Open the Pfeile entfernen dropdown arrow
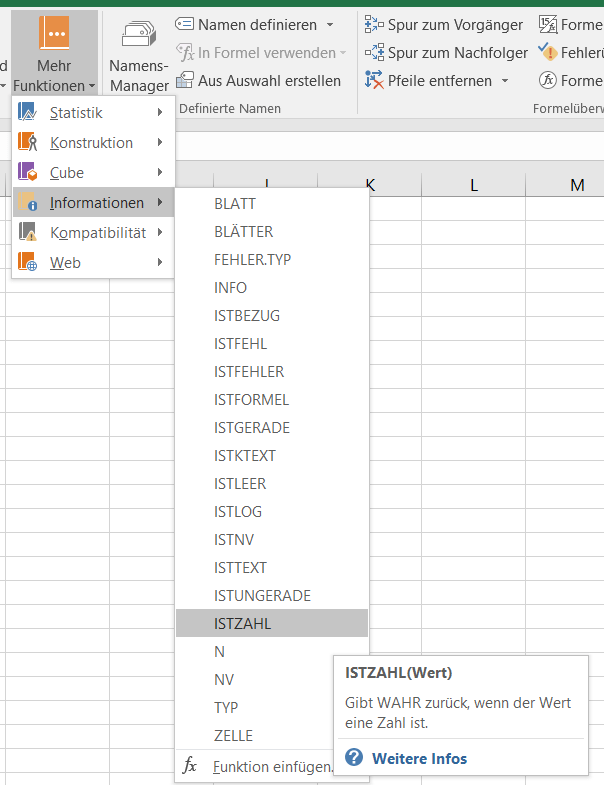The height and width of the screenshot is (785, 604). [x=505, y=80]
